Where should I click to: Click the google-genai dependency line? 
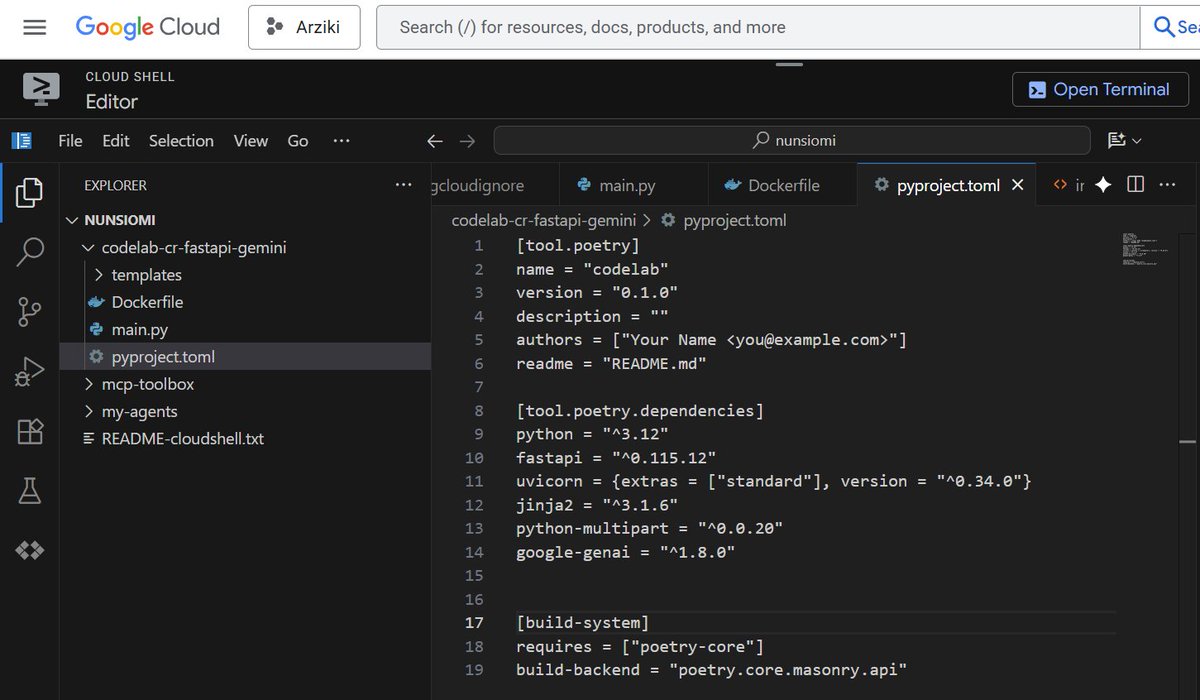point(625,552)
